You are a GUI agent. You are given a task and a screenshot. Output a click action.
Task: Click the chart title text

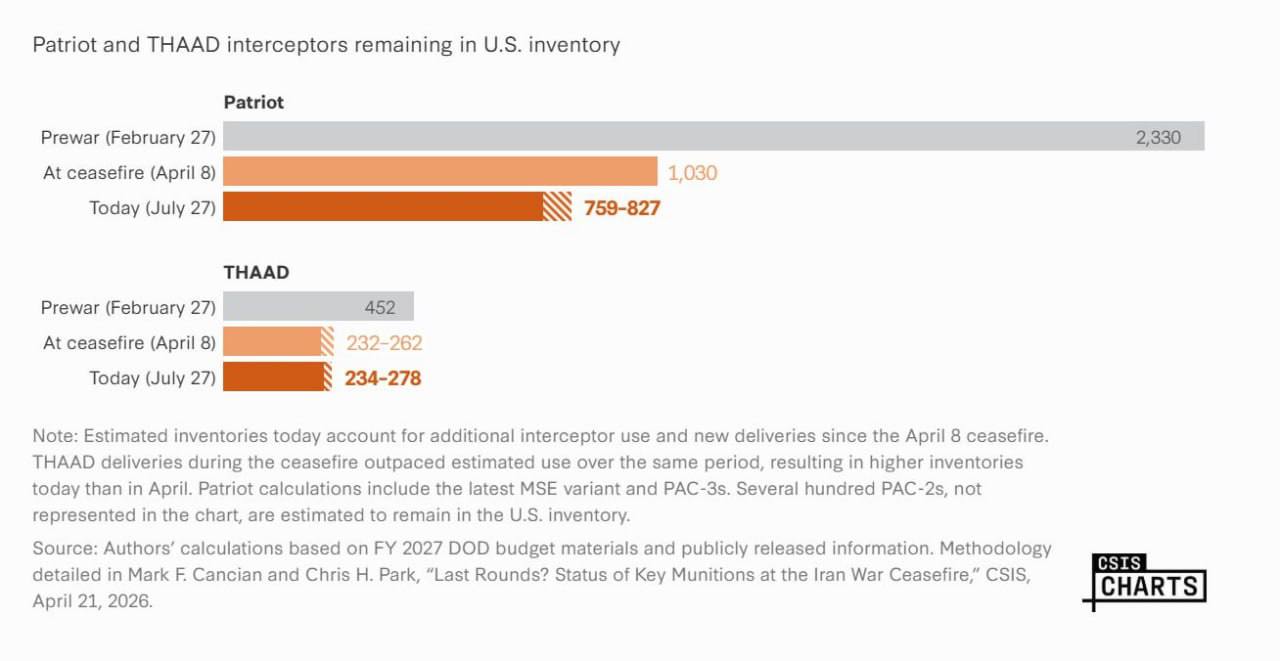(x=326, y=45)
